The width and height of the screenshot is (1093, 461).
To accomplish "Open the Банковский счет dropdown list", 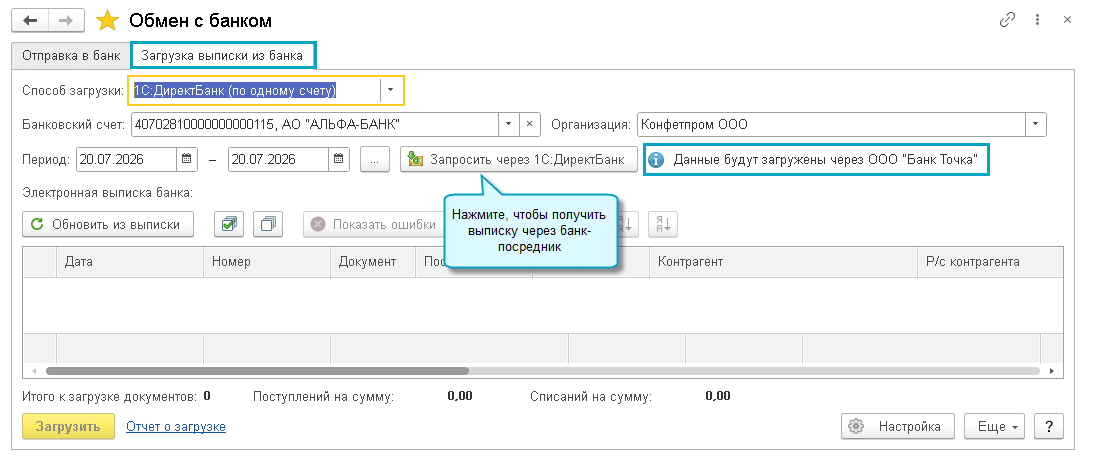I will click(508, 124).
